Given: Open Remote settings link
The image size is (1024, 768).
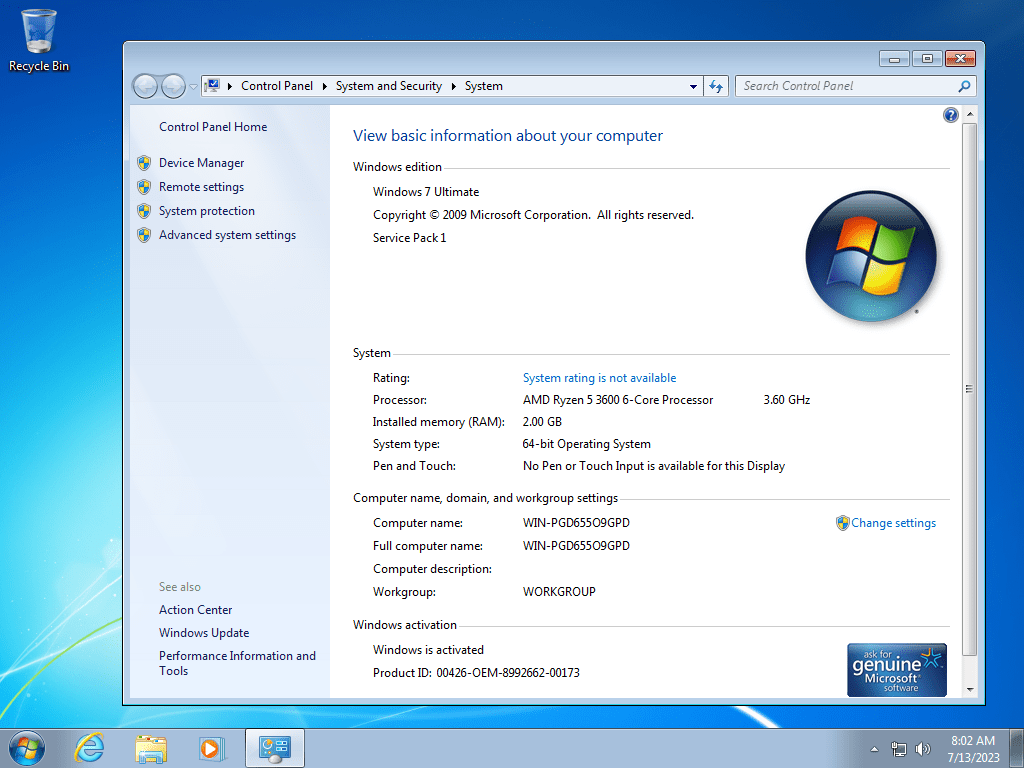Looking at the screenshot, I should coord(201,187).
